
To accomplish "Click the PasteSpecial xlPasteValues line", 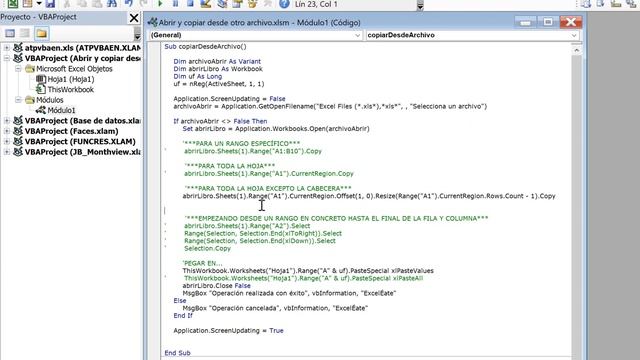I will tap(308, 271).
